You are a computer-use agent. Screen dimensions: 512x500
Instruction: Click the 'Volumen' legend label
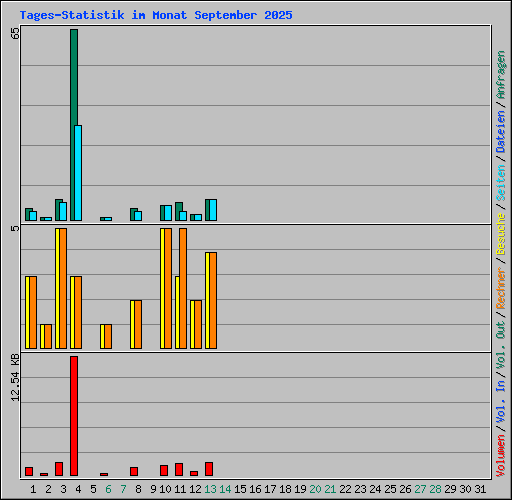point(501,455)
